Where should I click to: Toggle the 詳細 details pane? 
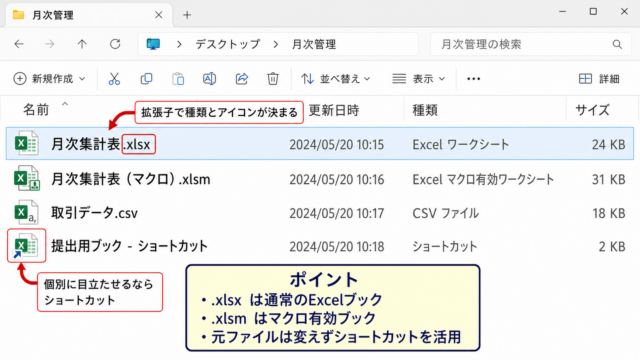(x=599, y=78)
